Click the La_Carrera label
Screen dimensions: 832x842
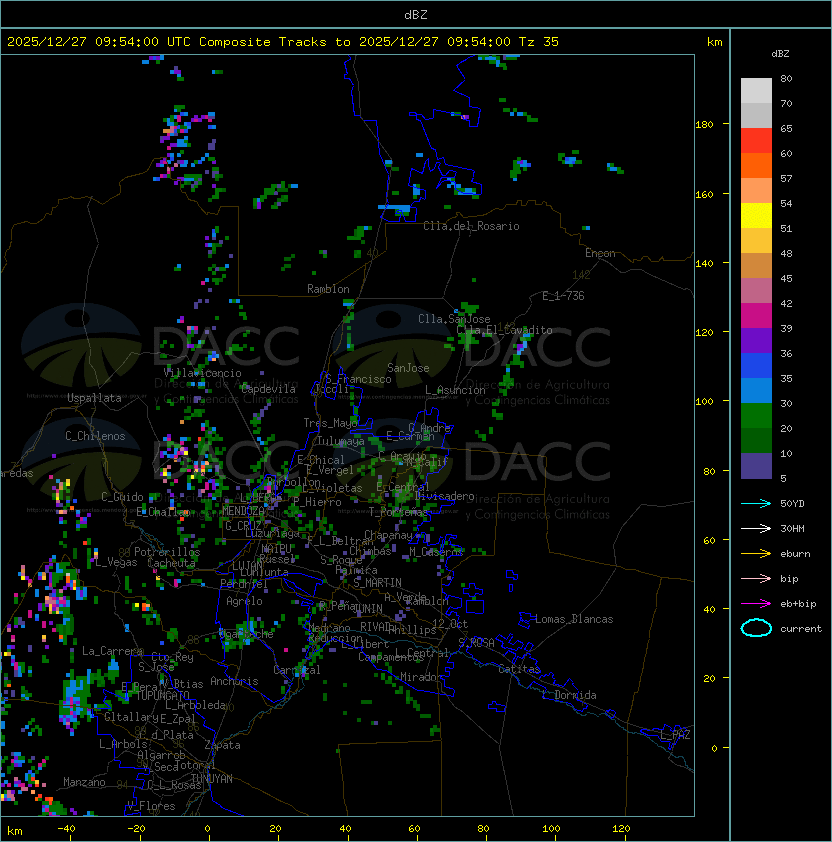[113, 651]
